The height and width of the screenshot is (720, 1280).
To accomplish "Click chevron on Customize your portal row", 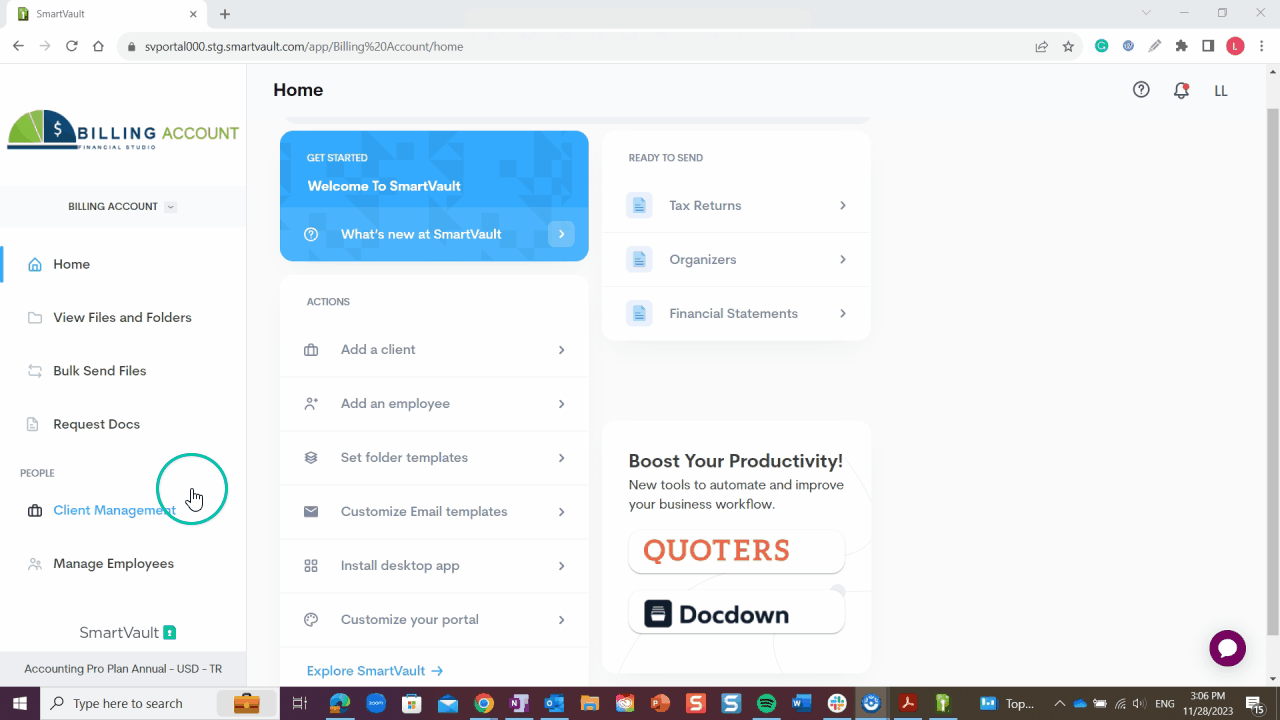I will [x=561, y=620].
